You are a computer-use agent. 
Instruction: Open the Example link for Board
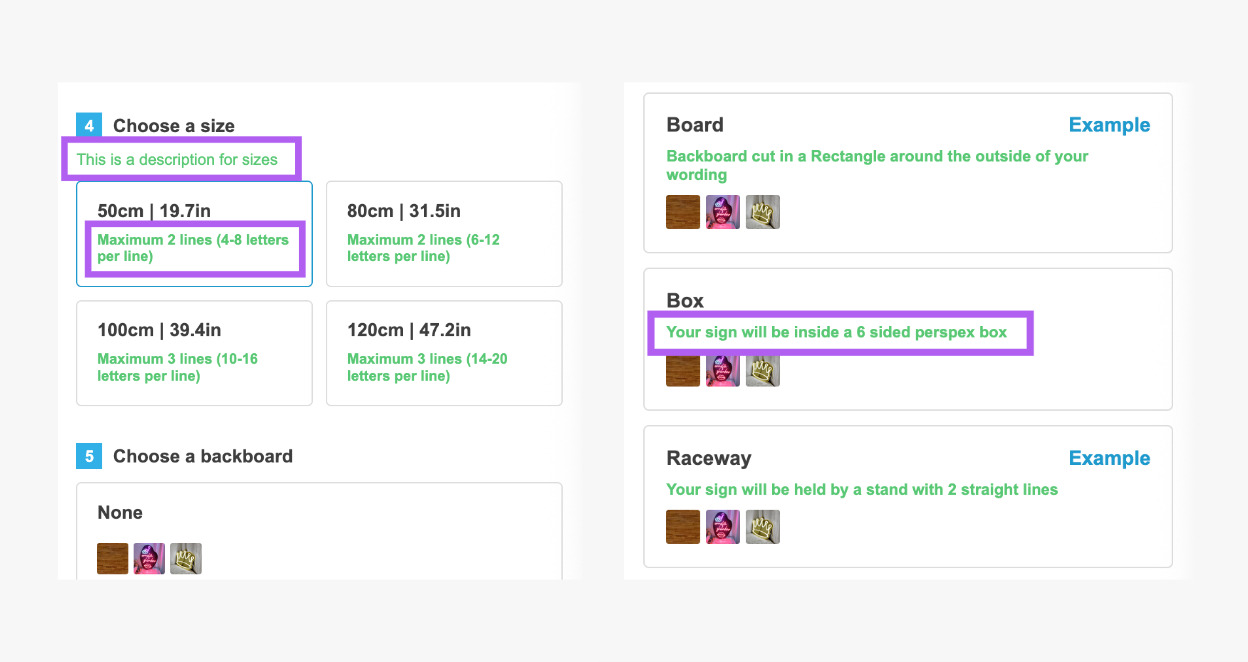(1109, 125)
